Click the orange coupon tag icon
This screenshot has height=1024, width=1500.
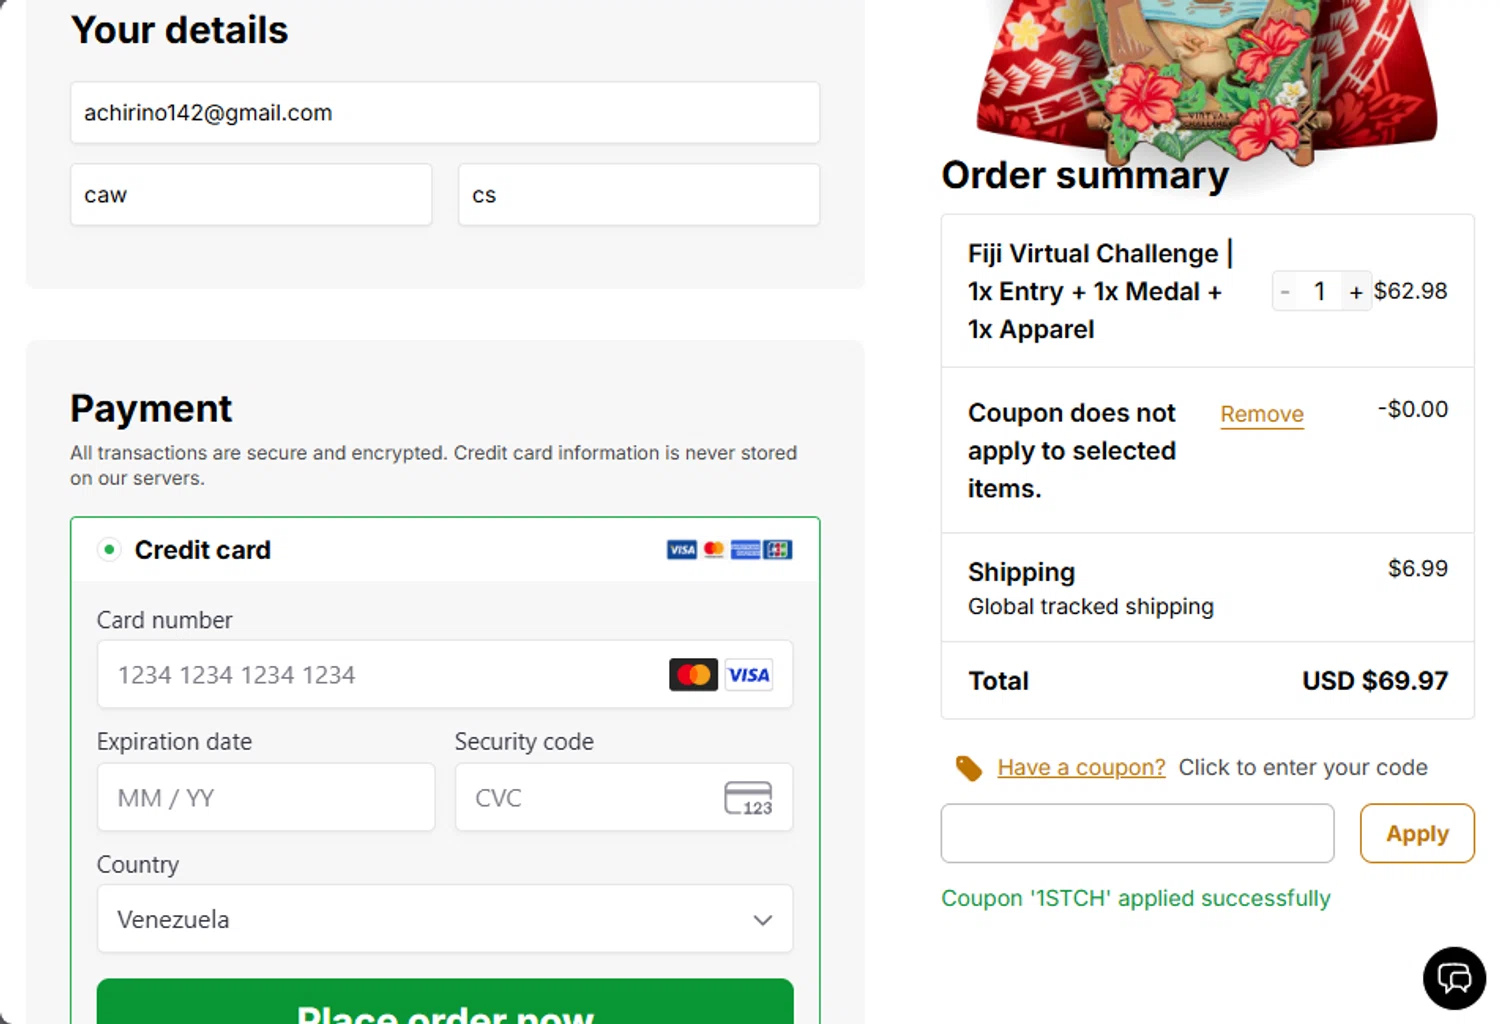click(x=968, y=768)
